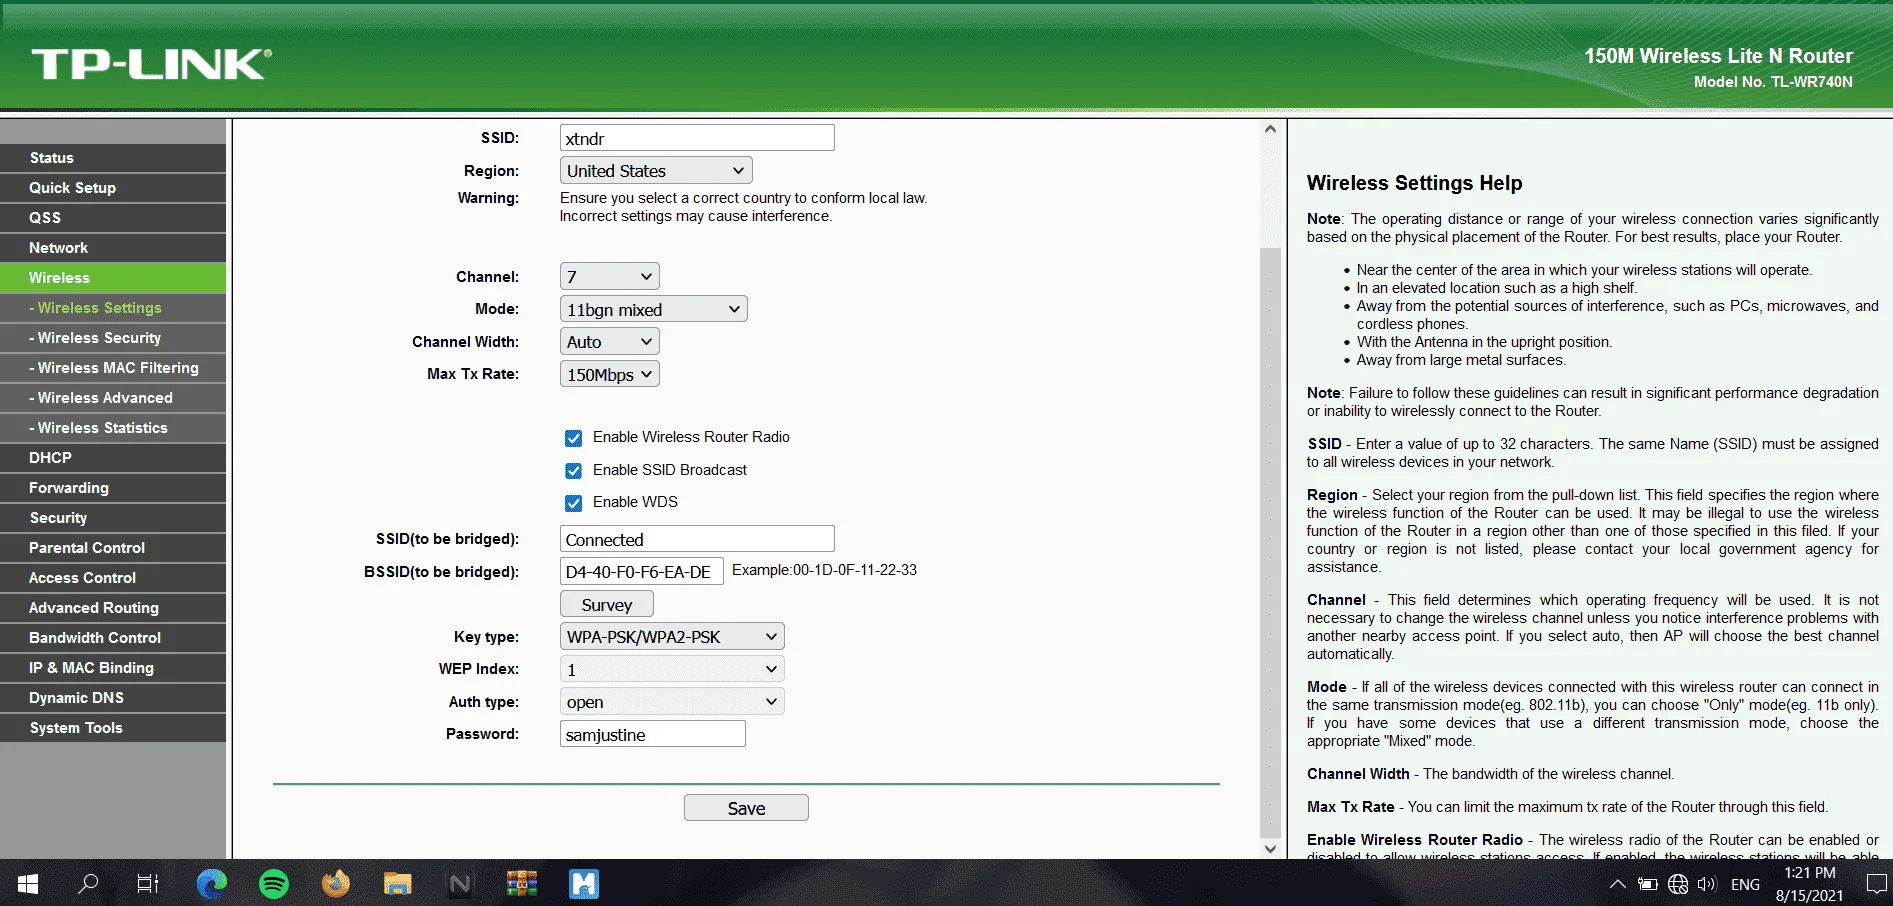Open the Region dropdown
The width and height of the screenshot is (1893, 906).
656,171
